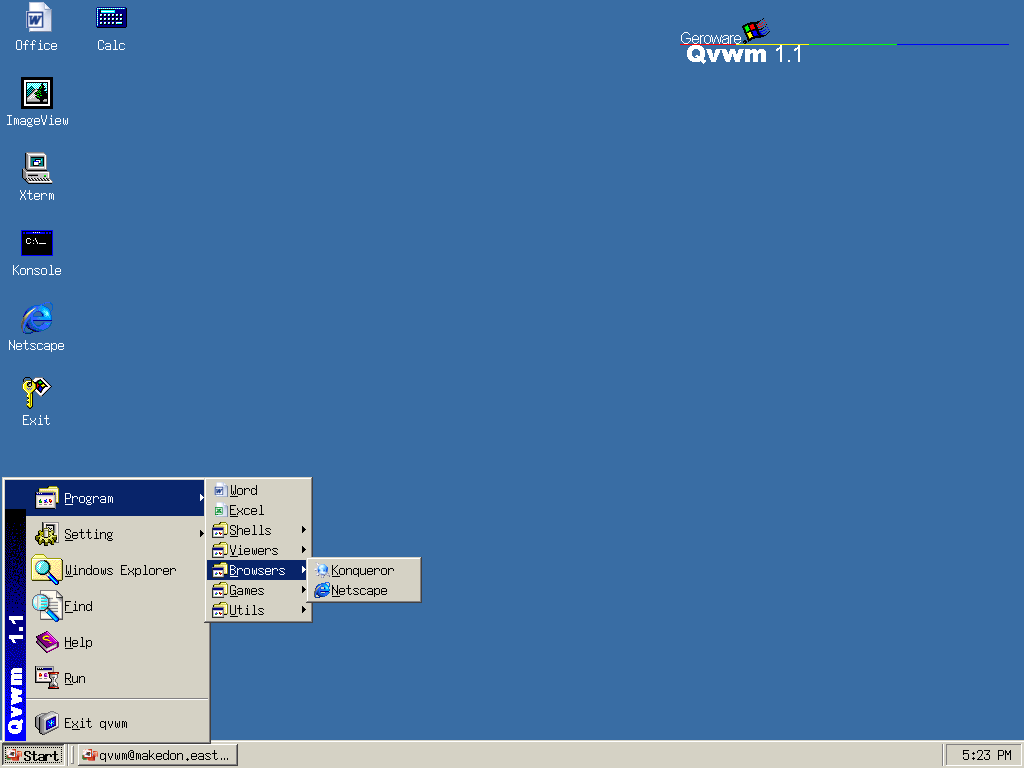Expand the Utils submenu

[x=259, y=610]
